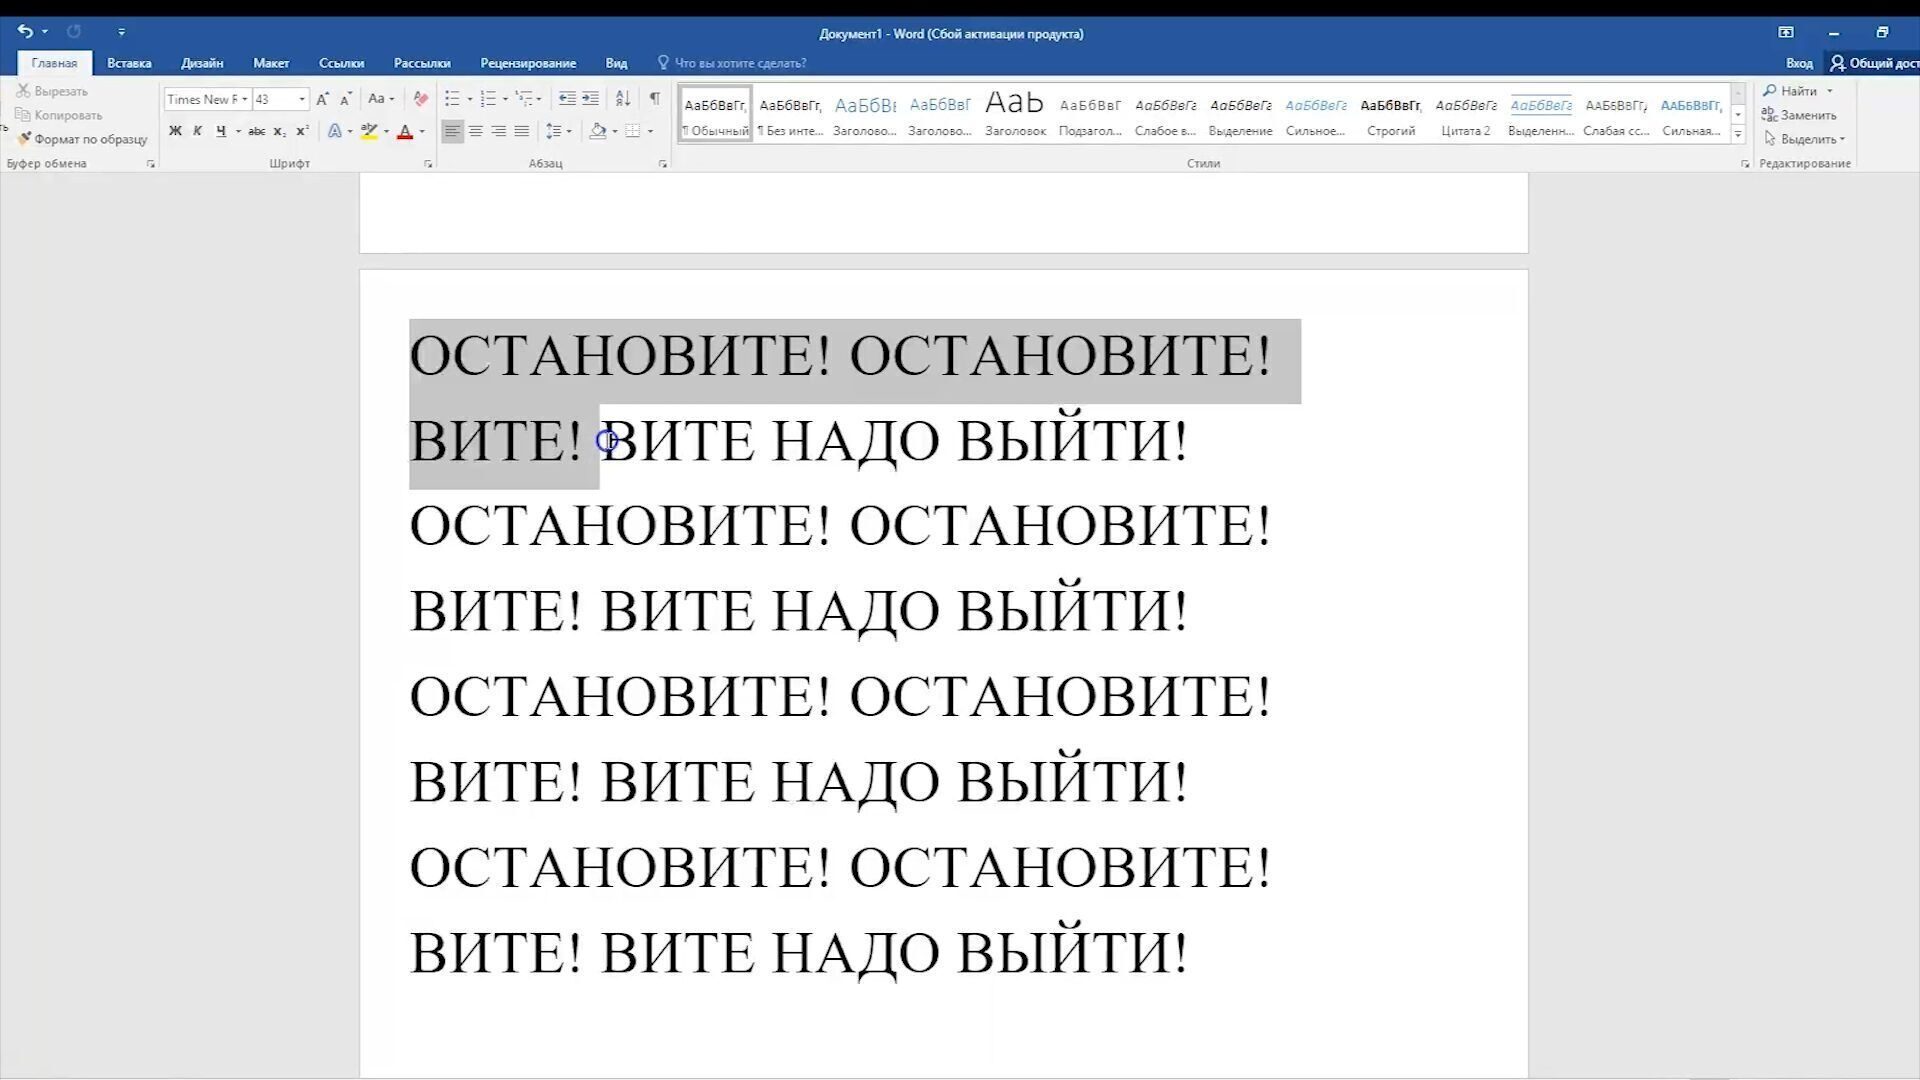Apply the Подзаголовок style
Viewport: 1920px width, 1080px height.
point(1090,115)
